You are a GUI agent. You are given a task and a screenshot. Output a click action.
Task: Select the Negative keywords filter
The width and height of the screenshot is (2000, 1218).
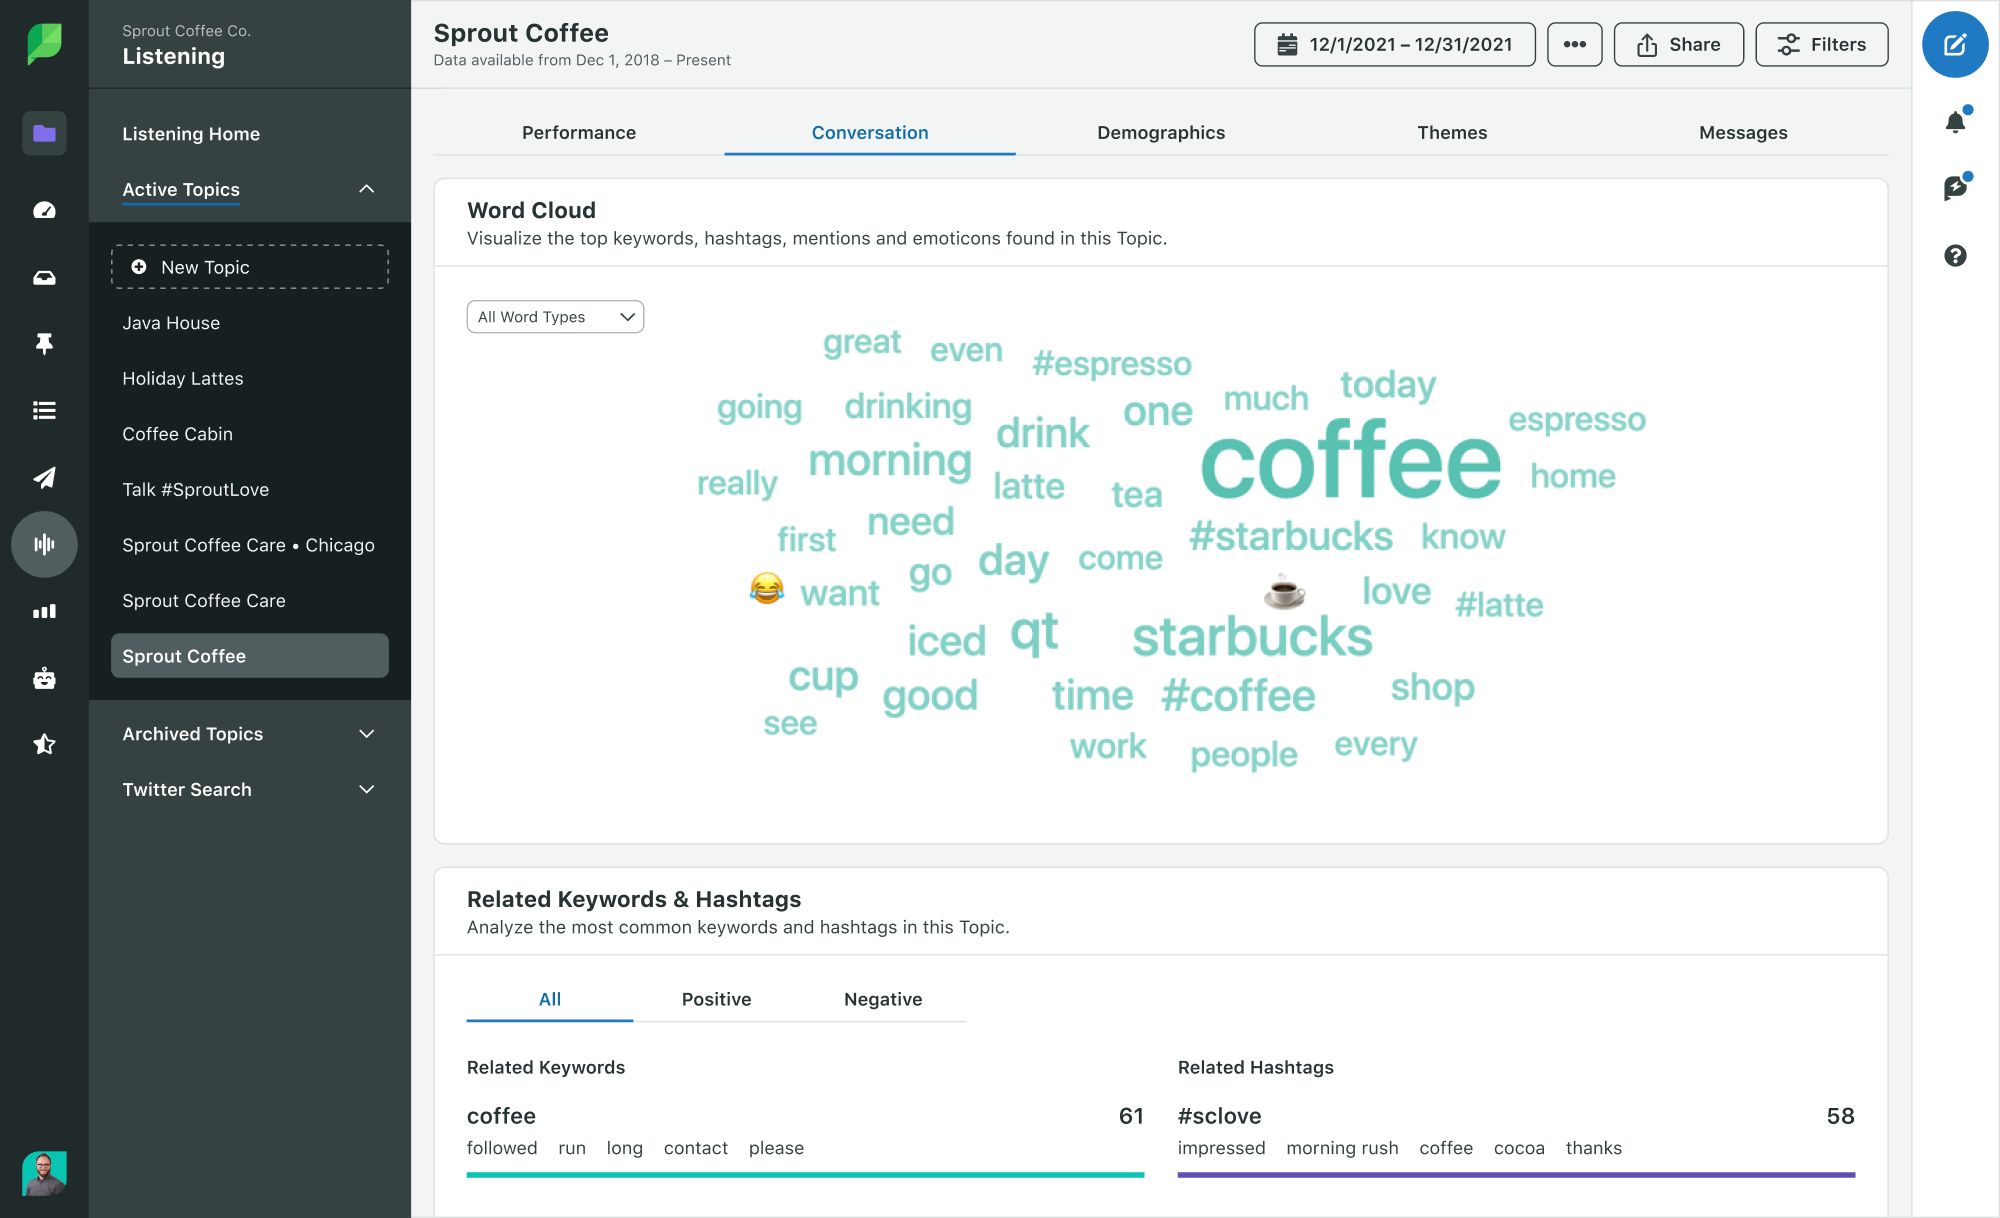point(881,998)
